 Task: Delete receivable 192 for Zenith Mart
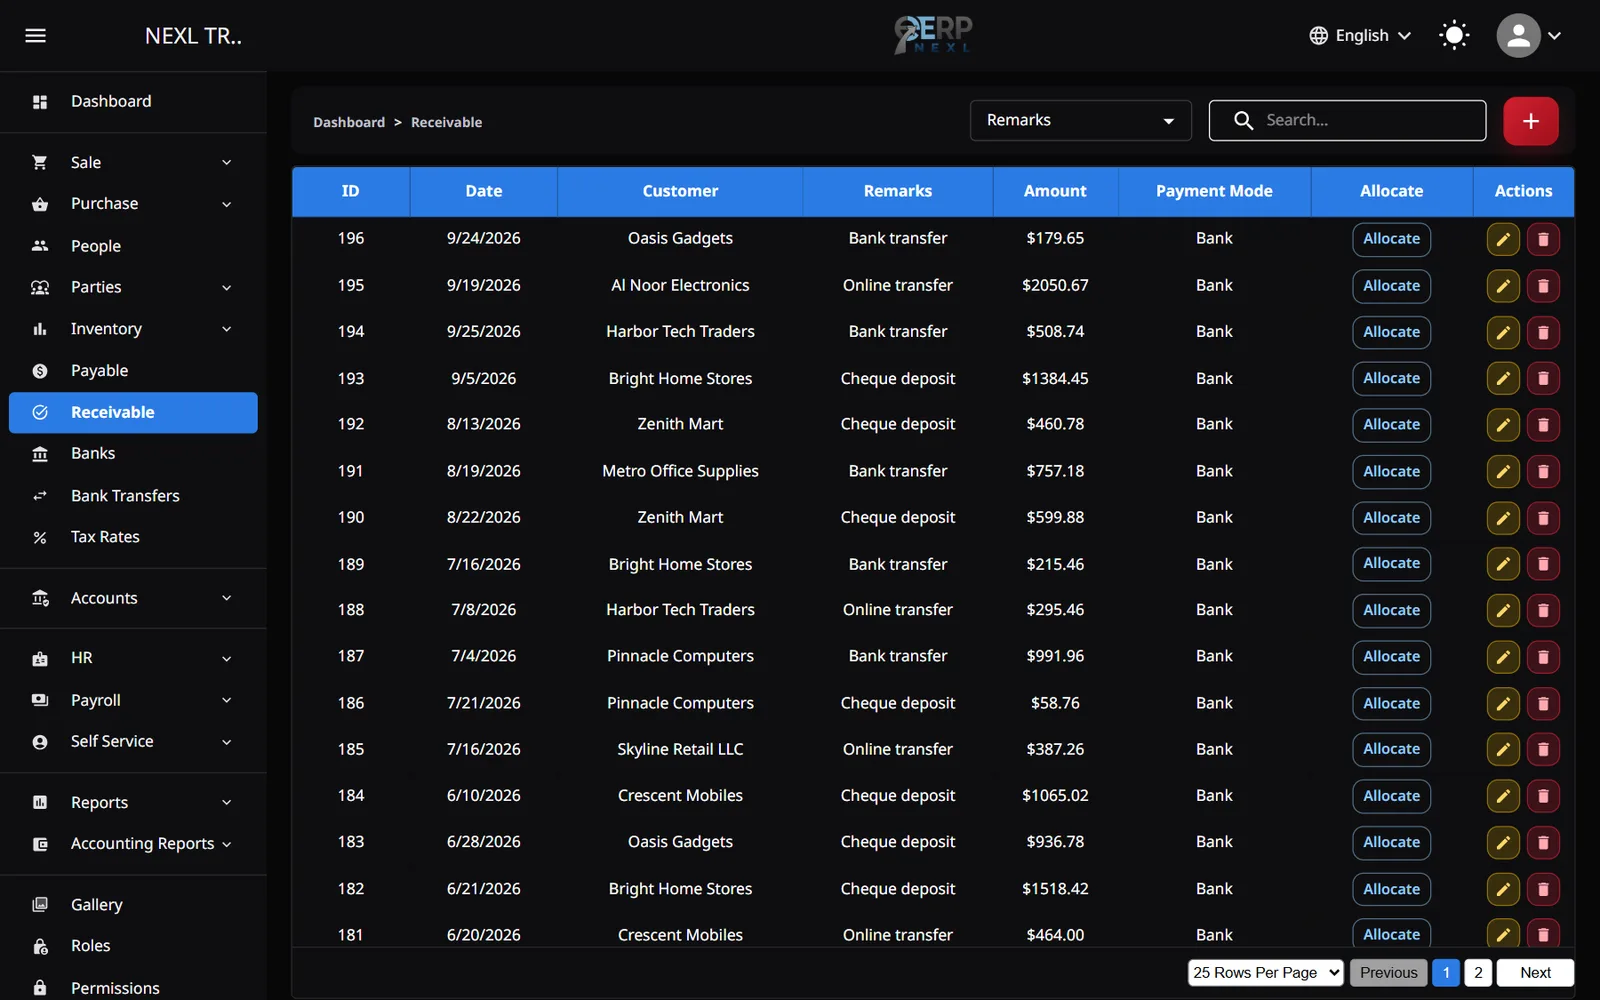pos(1543,425)
